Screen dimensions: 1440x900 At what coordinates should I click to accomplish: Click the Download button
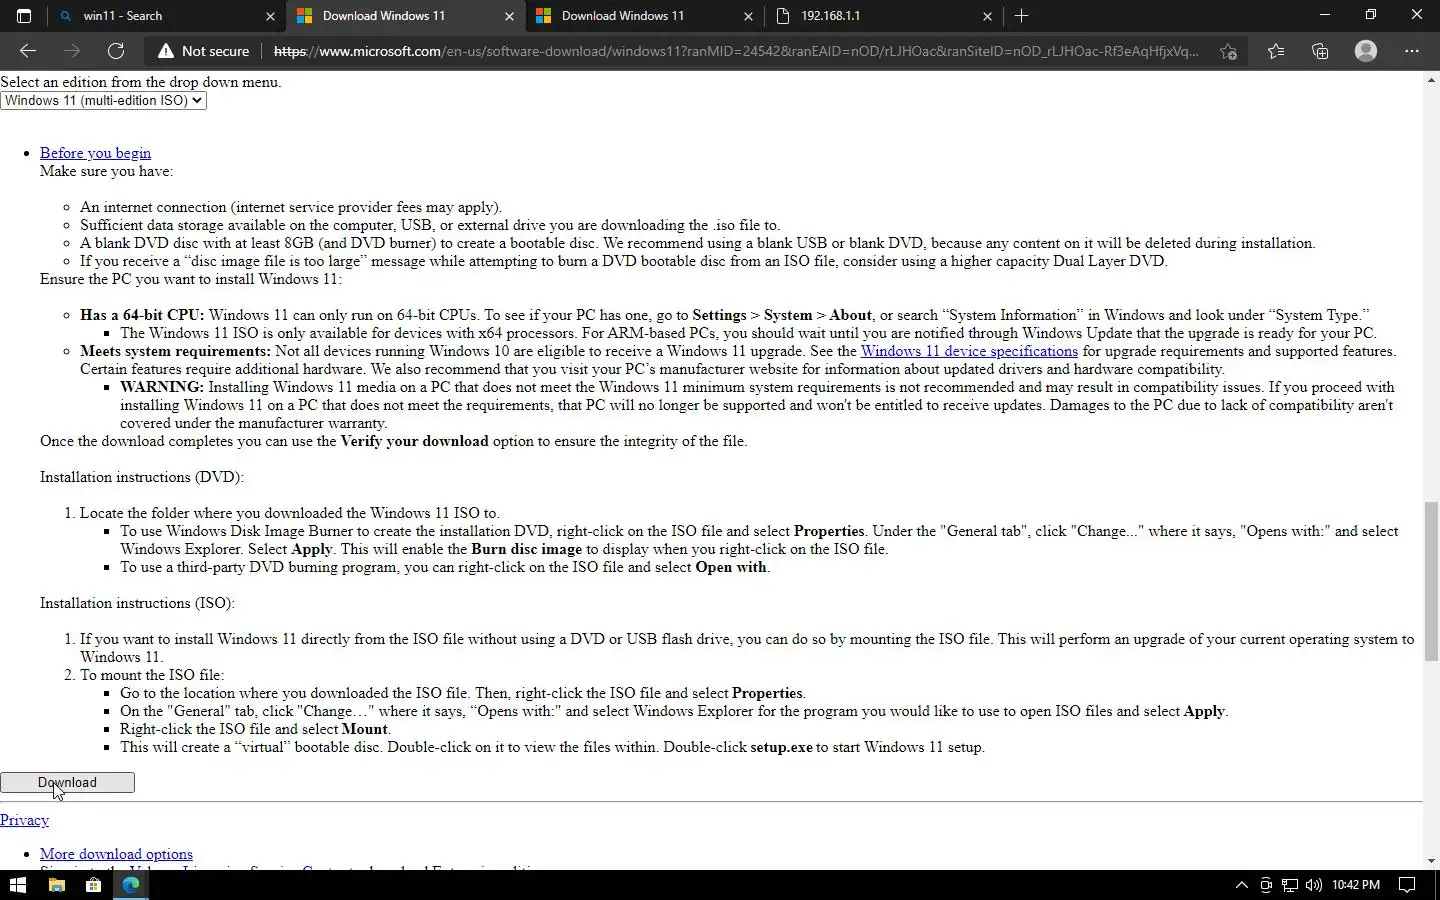pos(67,782)
